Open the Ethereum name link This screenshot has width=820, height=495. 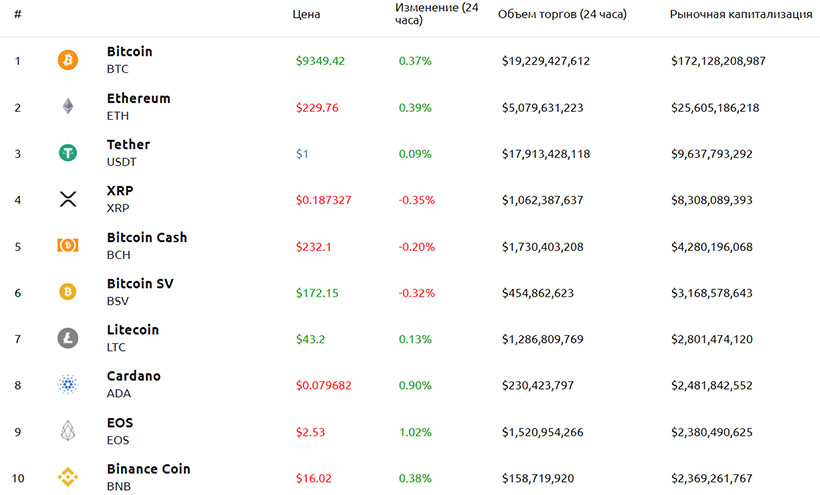coord(138,99)
